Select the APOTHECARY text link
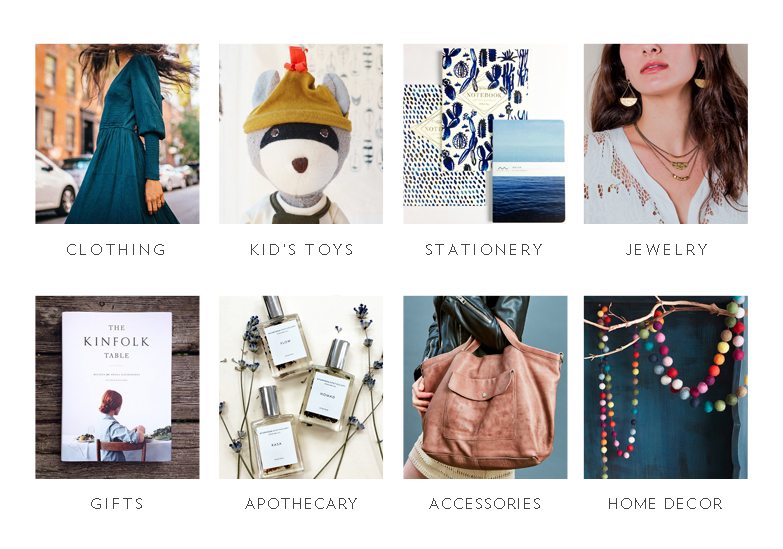Image resolution: width=783 pixels, height=549 pixels. [302, 503]
